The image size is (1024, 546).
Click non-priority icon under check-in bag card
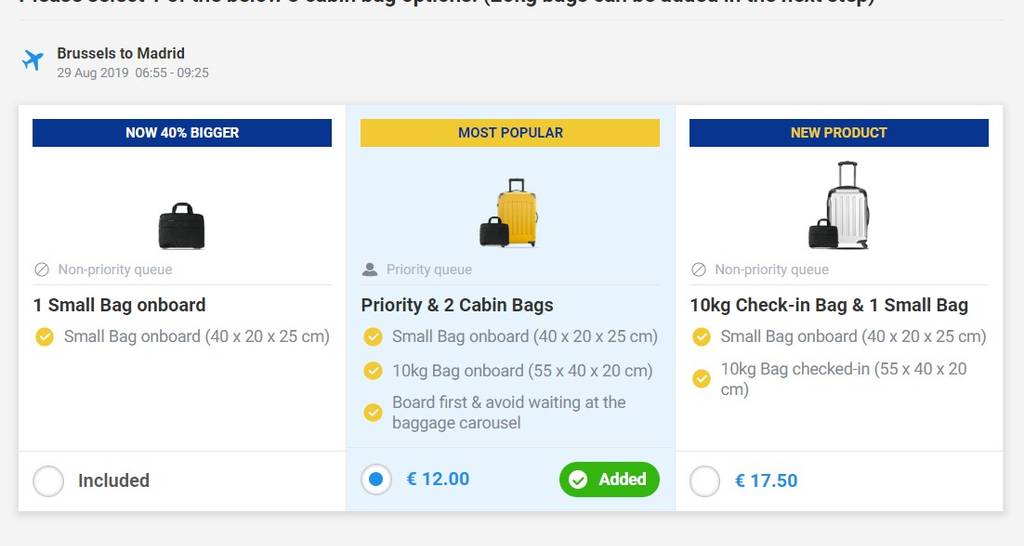coord(699,269)
